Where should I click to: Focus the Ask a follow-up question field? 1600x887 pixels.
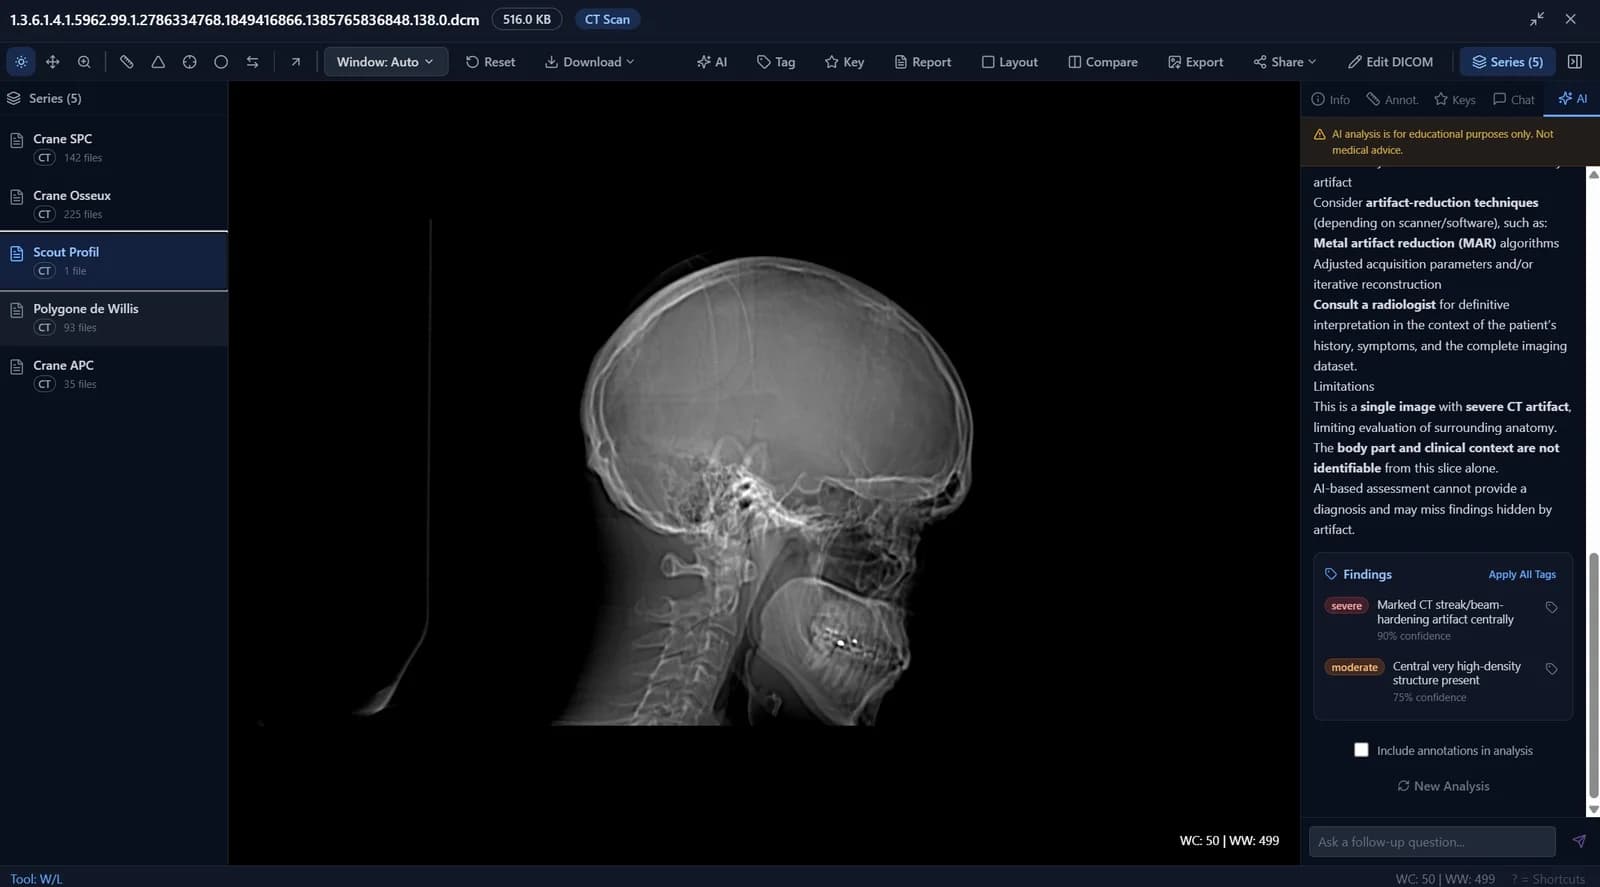click(x=1432, y=842)
